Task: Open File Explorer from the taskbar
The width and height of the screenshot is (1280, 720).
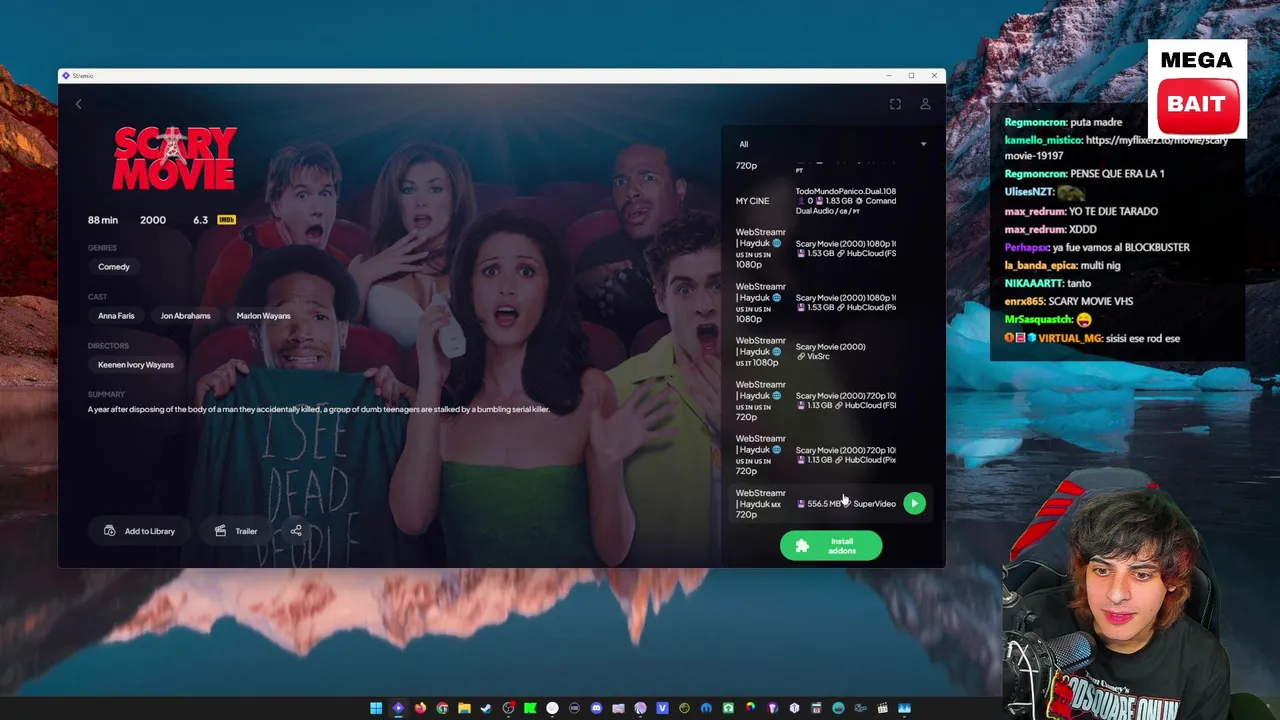Action: pos(464,708)
